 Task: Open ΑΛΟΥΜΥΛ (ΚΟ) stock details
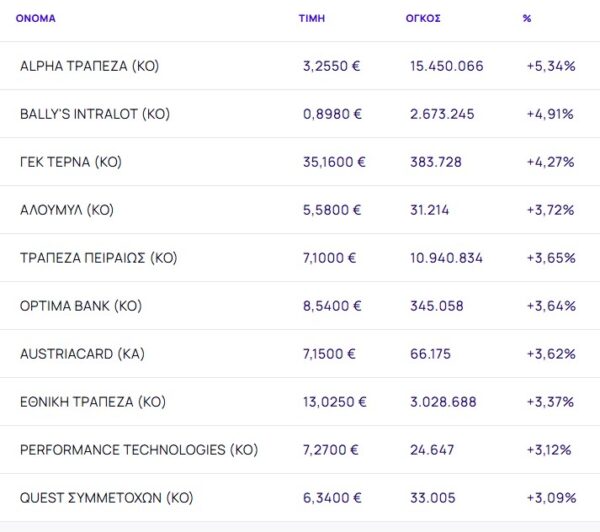coord(66,210)
